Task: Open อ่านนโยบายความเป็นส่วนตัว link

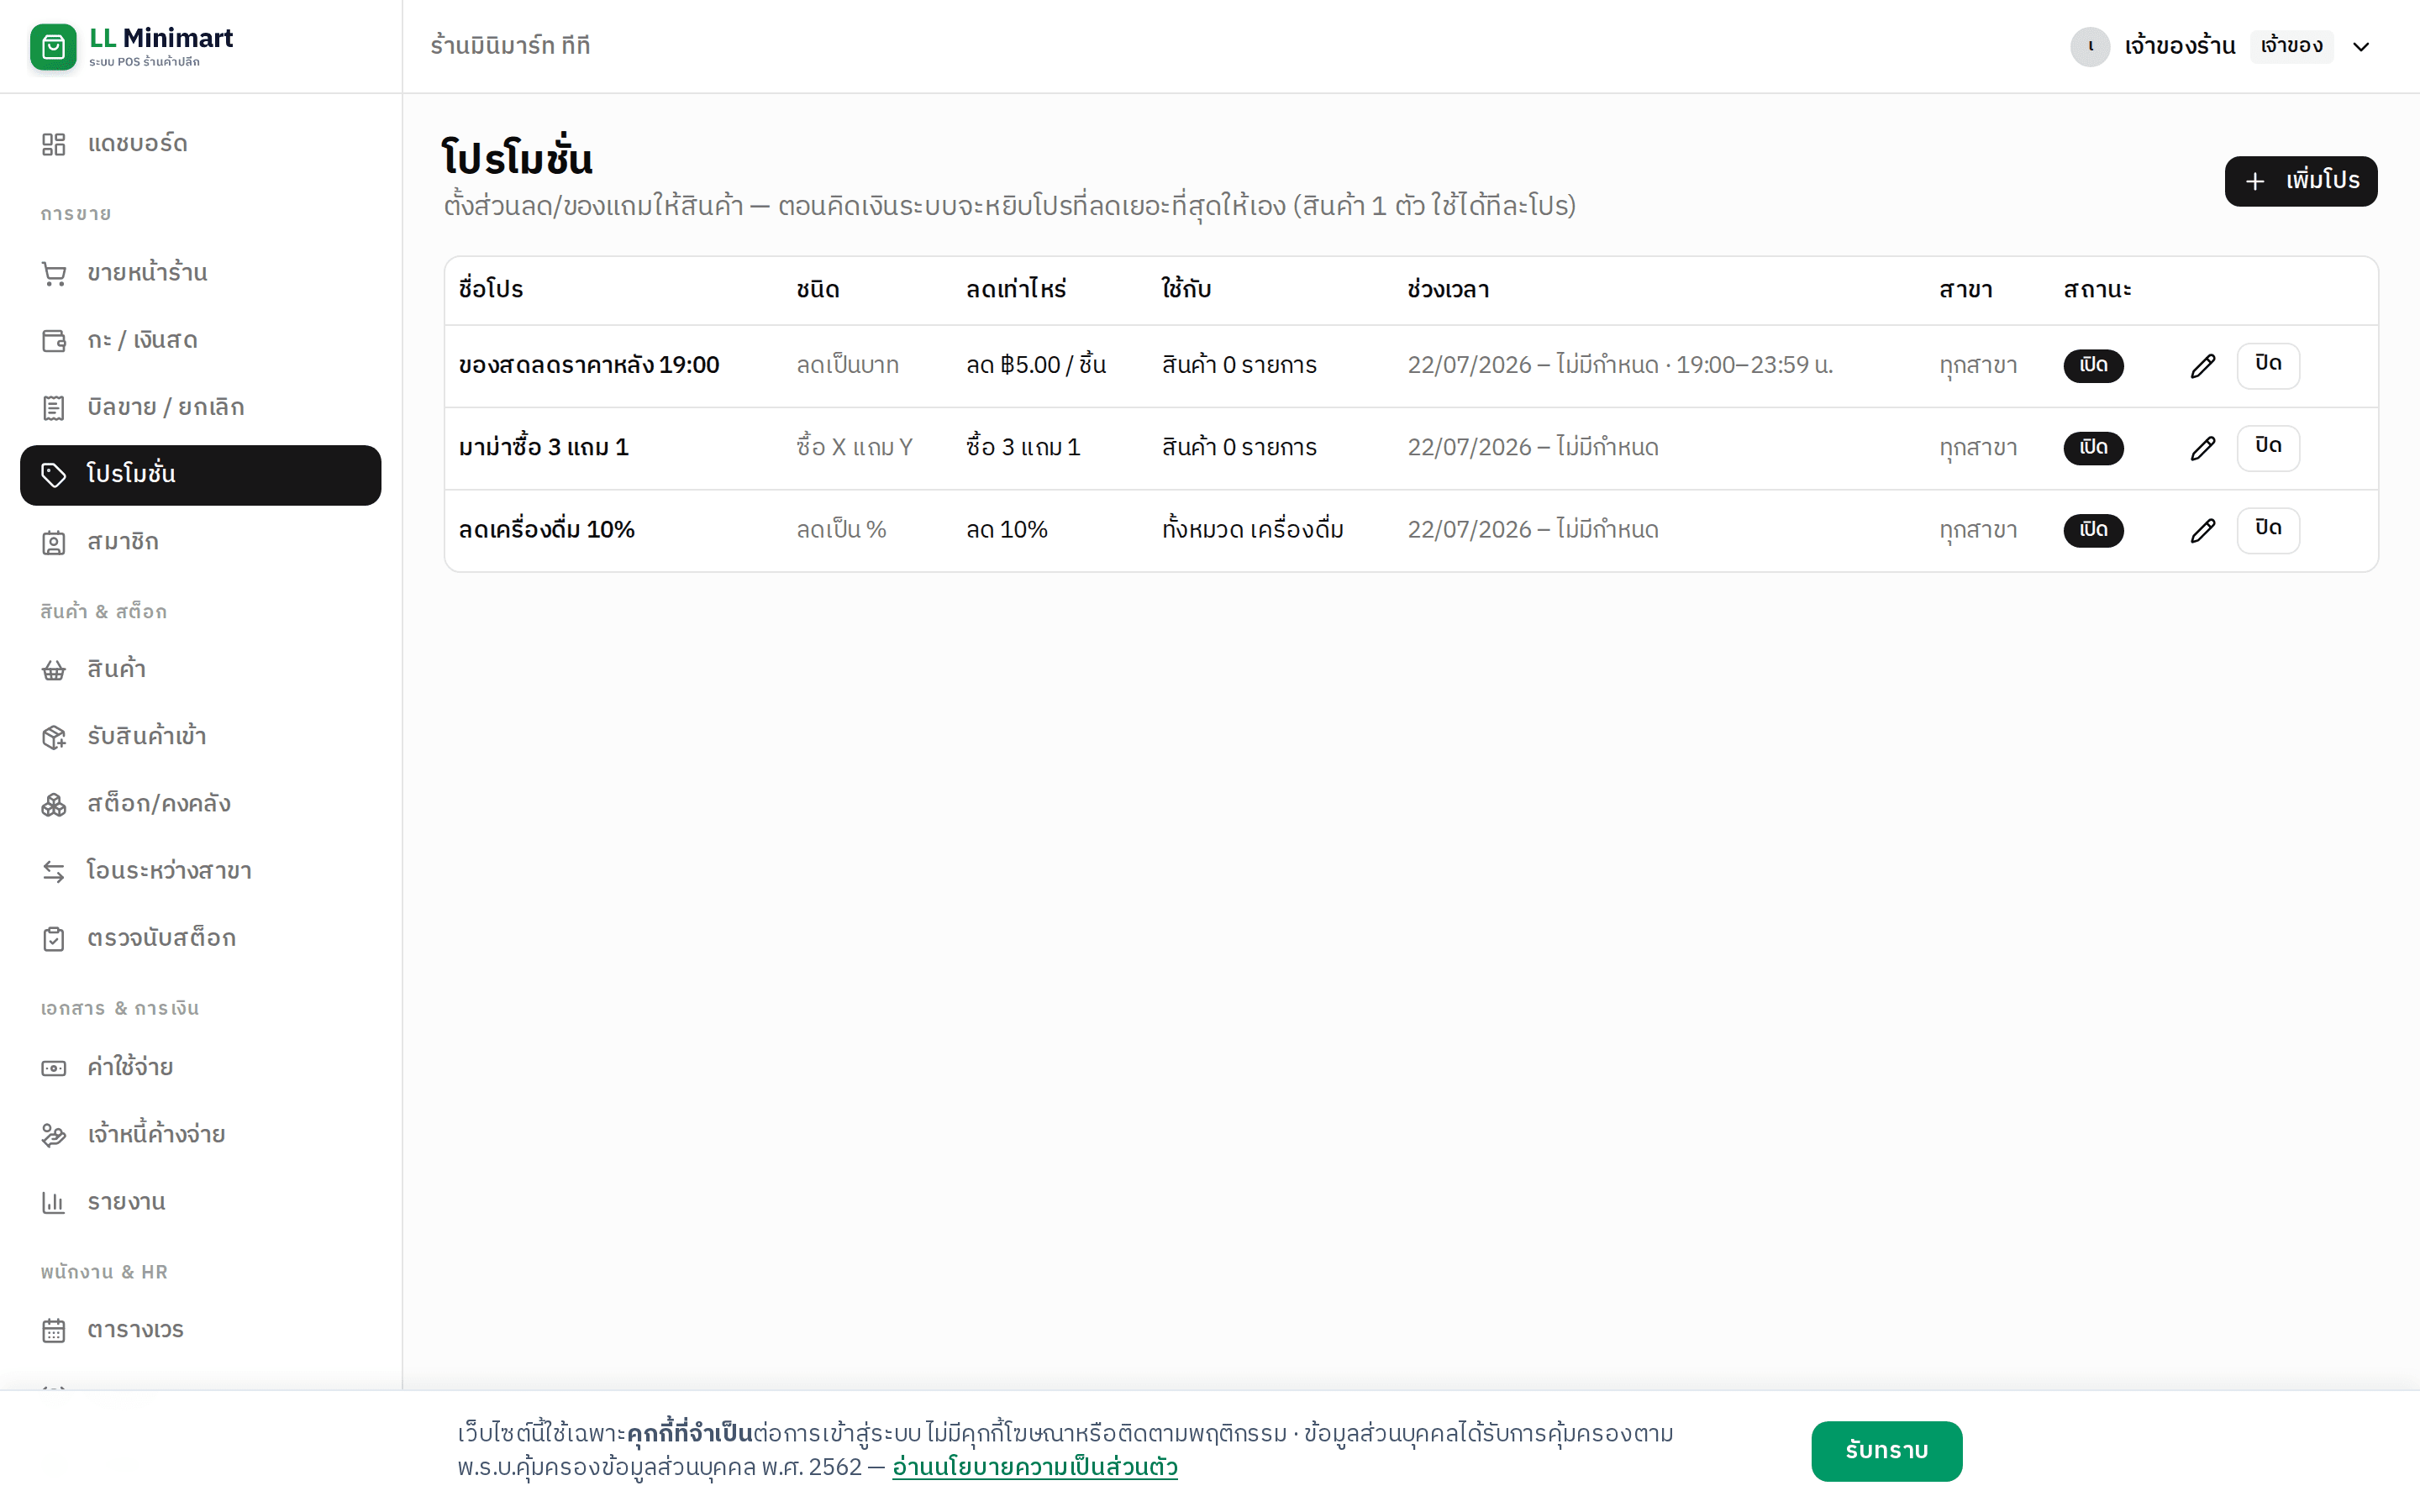Action: click(x=1034, y=1467)
